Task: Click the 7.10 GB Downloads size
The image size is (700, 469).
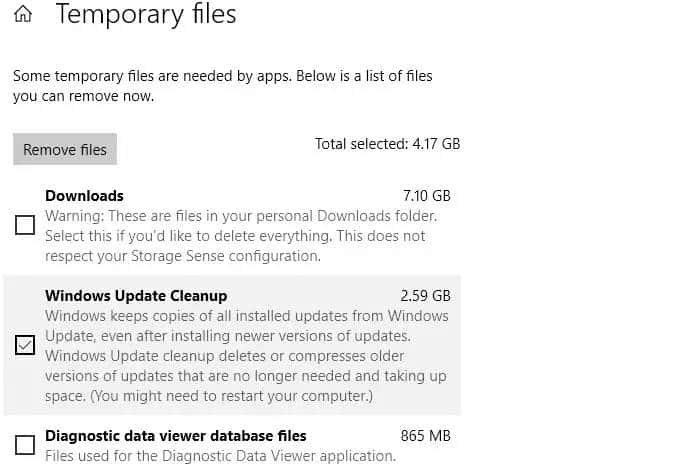Action: [x=425, y=196]
